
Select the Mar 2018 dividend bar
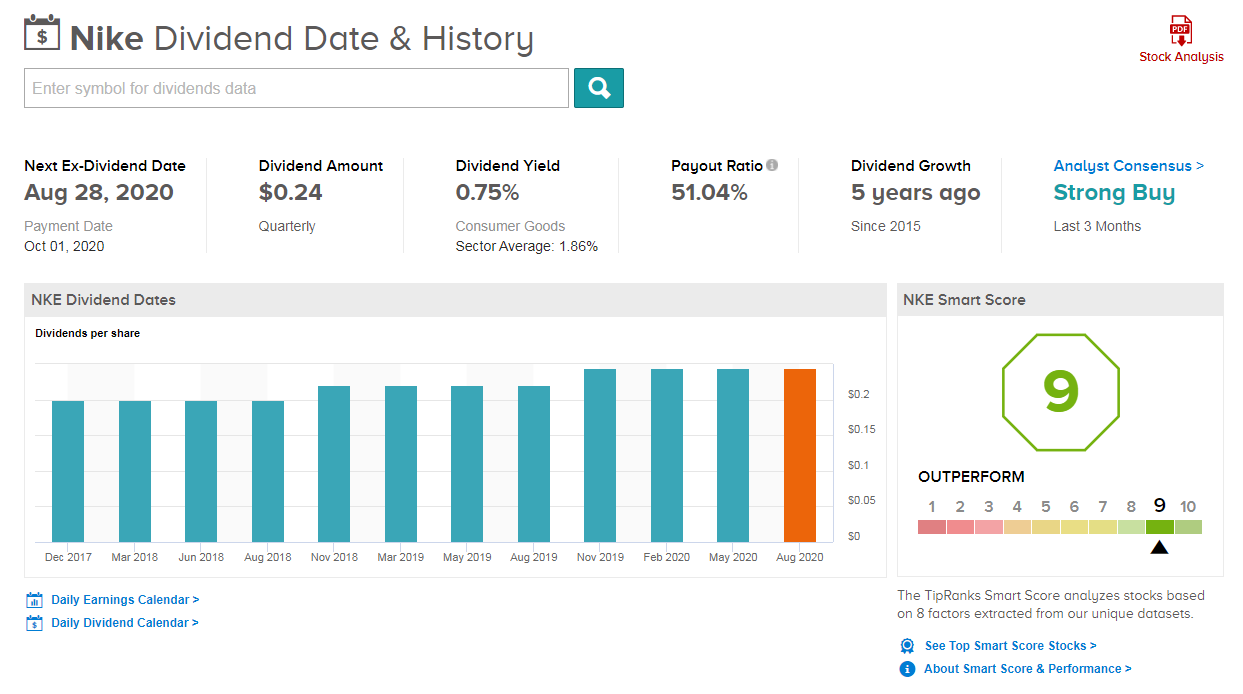click(135, 472)
